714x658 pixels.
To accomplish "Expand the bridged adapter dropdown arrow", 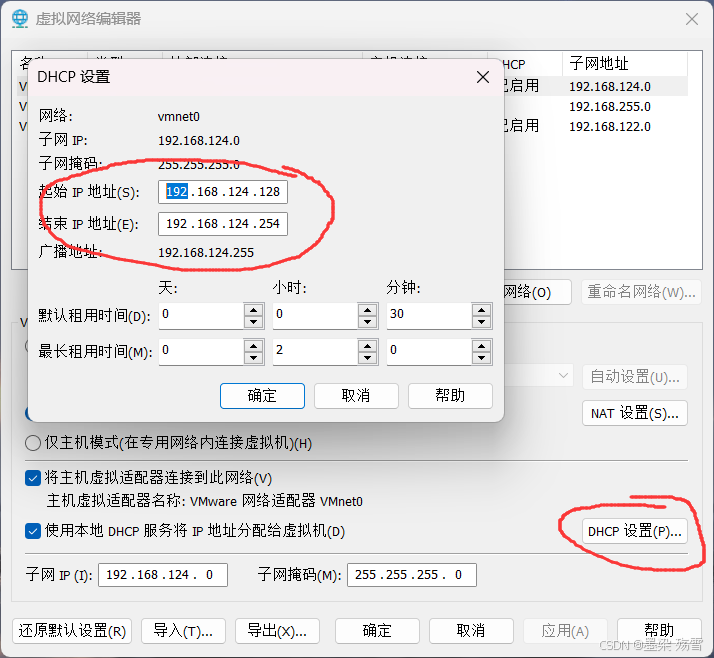I will (563, 376).
